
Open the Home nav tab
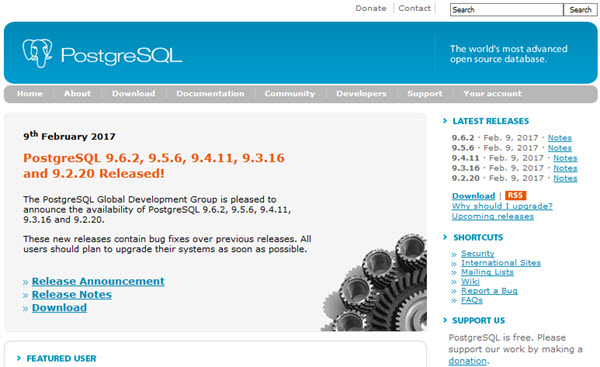[x=29, y=93]
